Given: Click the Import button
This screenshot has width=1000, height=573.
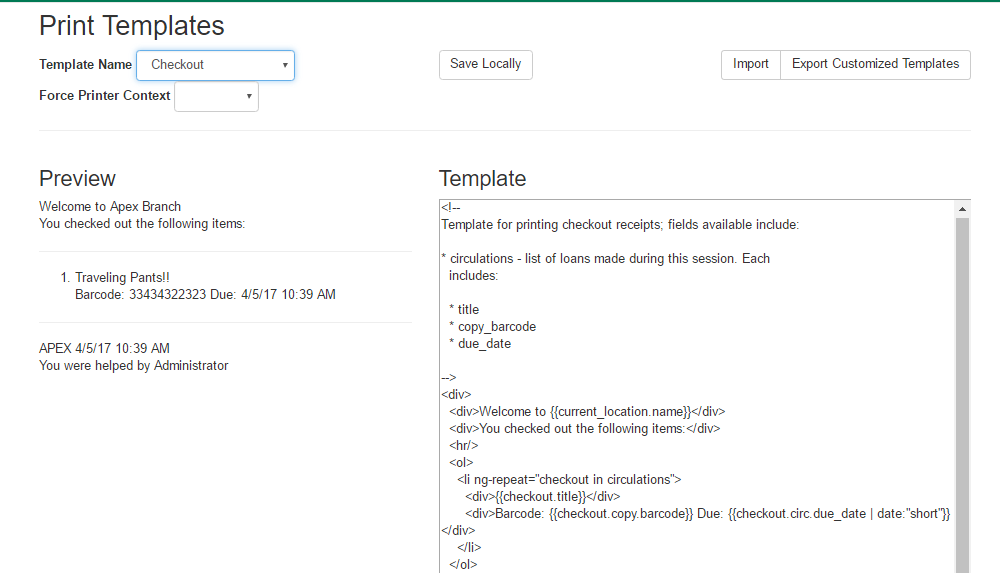Looking at the screenshot, I should point(750,64).
